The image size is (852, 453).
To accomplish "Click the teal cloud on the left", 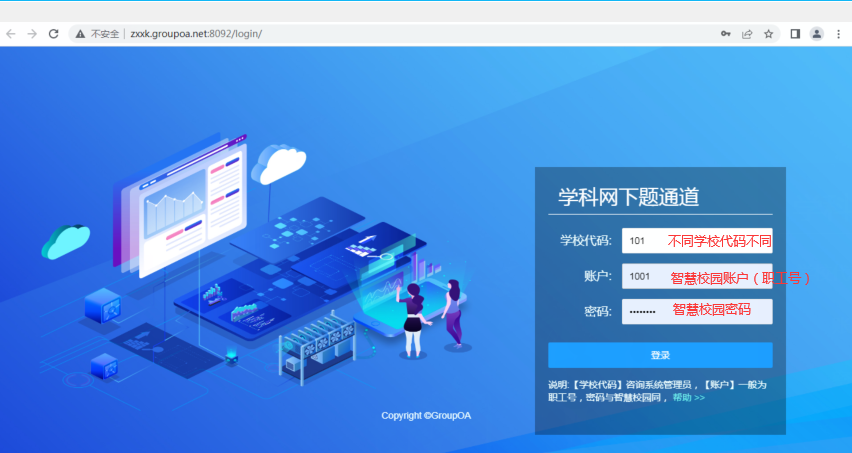I will [67, 240].
